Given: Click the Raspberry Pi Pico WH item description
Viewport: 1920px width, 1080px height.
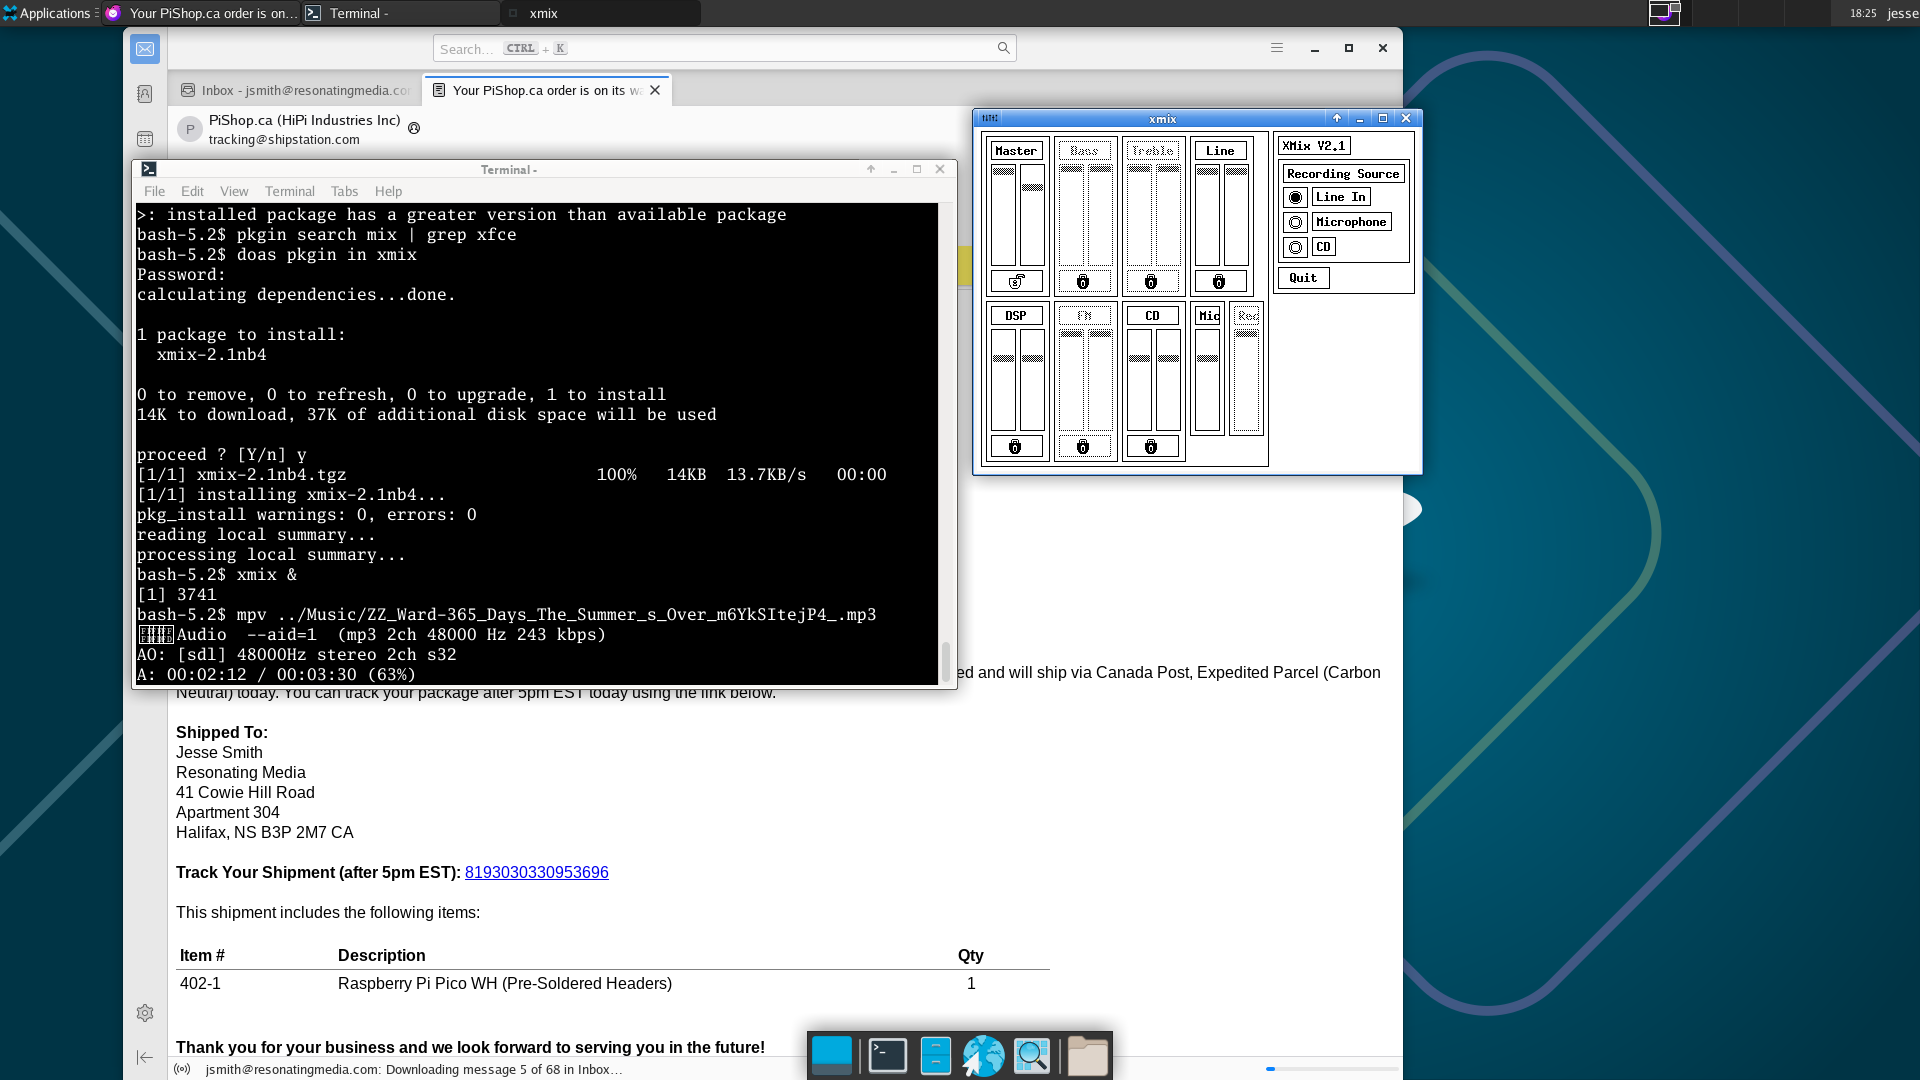Looking at the screenshot, I should pos(505,983).
